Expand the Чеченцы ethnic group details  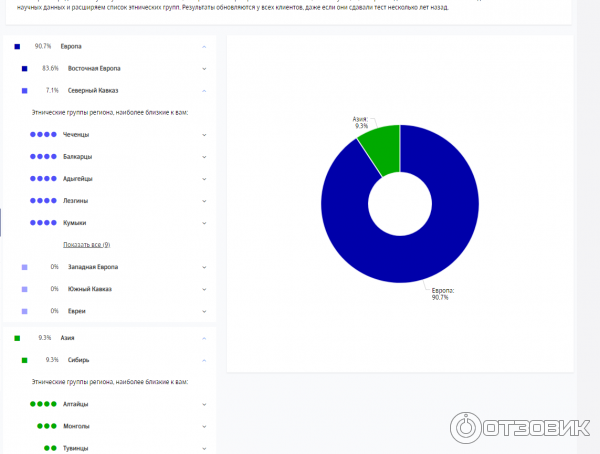204,134
